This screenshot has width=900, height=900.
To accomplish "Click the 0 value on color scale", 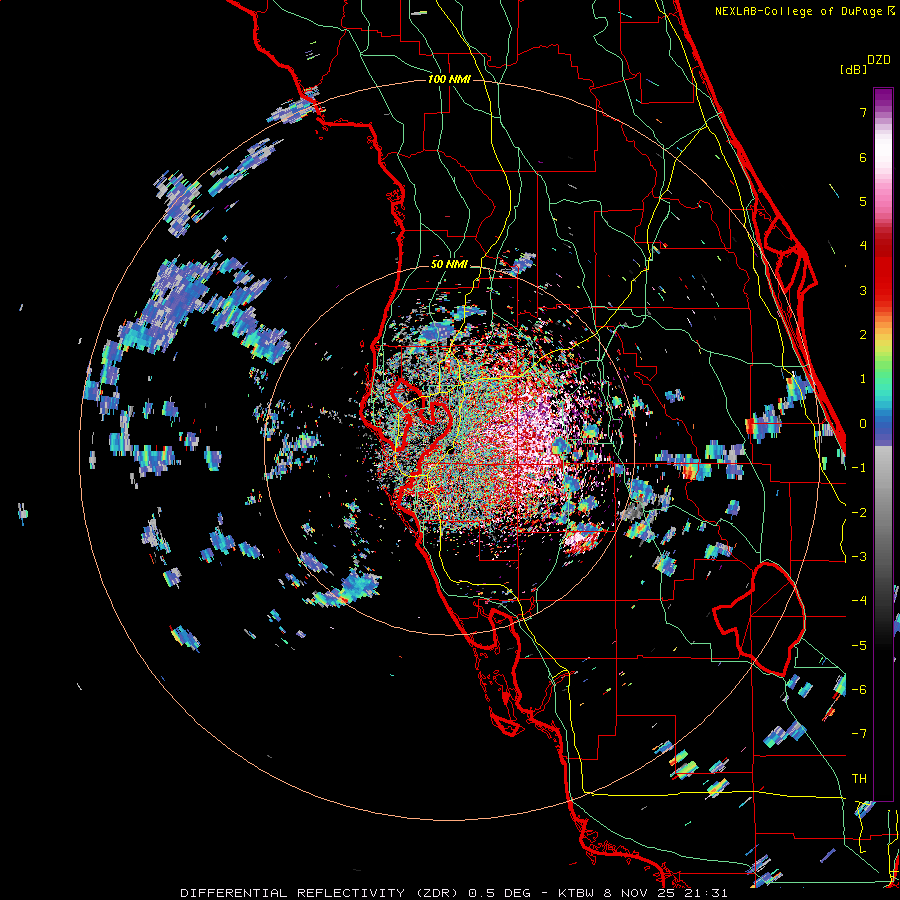I will pos(863,424).
